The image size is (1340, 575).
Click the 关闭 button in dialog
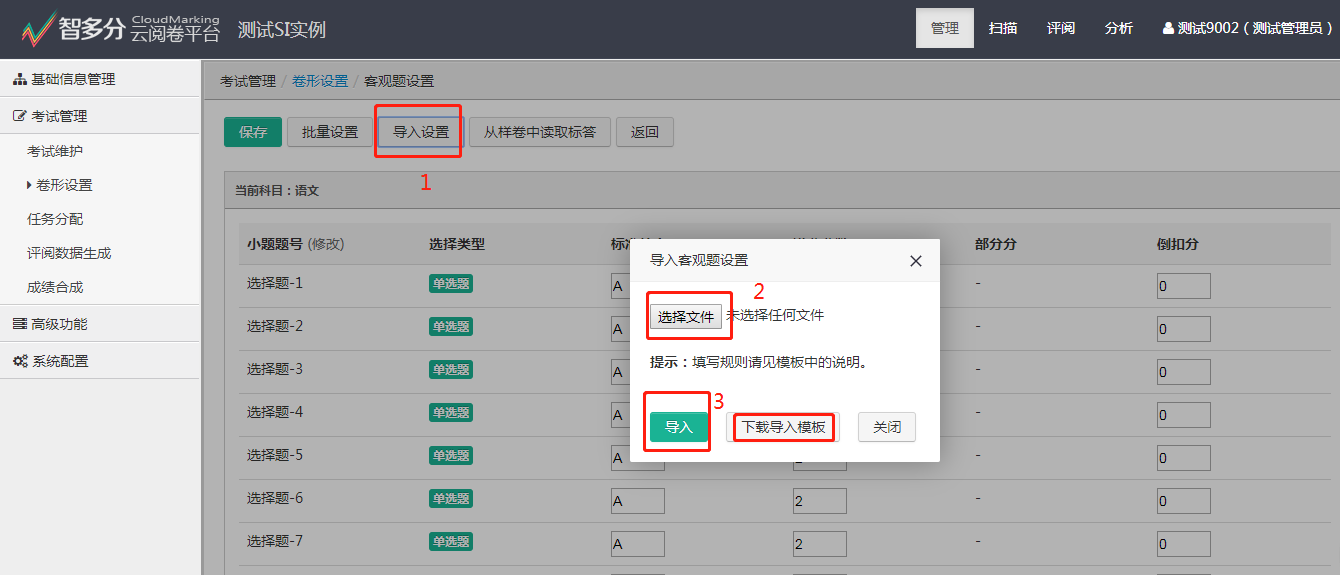click(887, 427)
